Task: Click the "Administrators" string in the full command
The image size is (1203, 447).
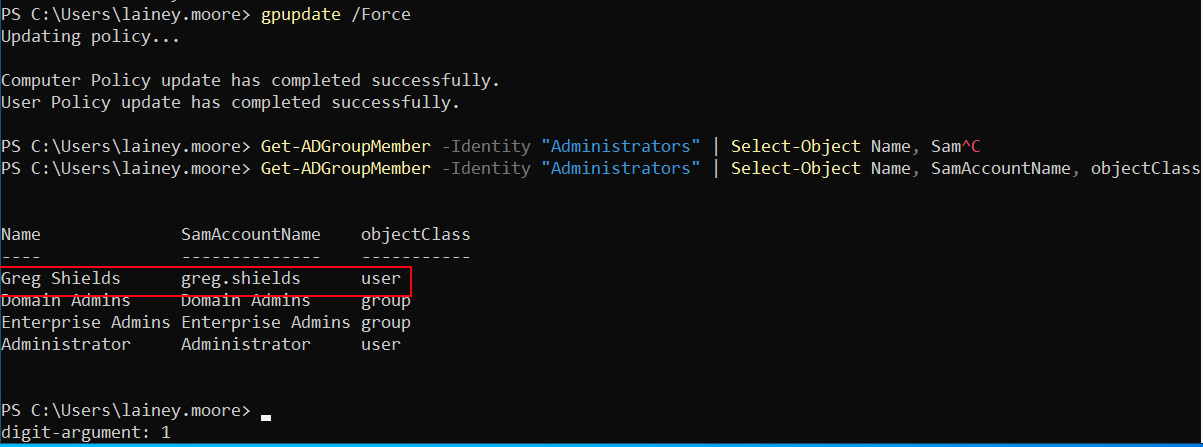Action: (620, 168)
